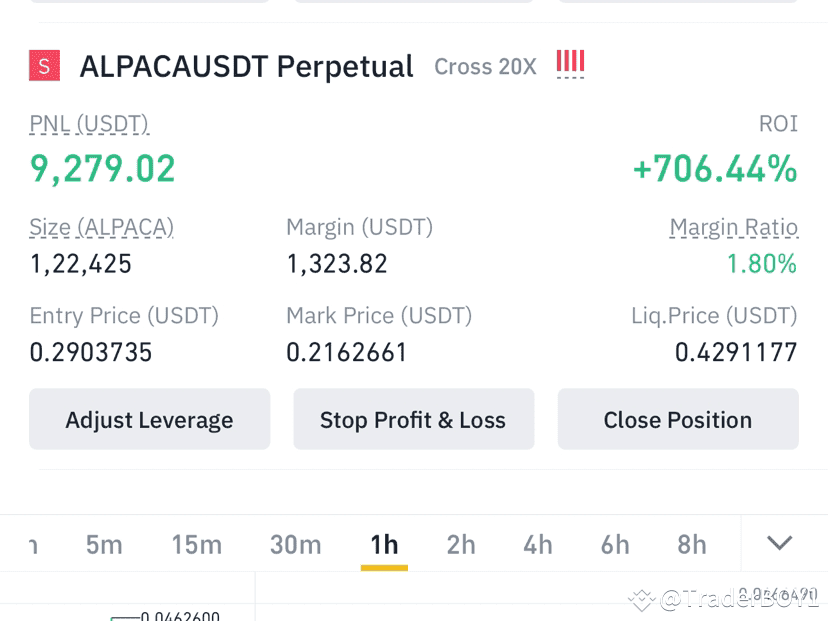Choose the 30m chart interval
828x621 pixels.
coord(296,544)
